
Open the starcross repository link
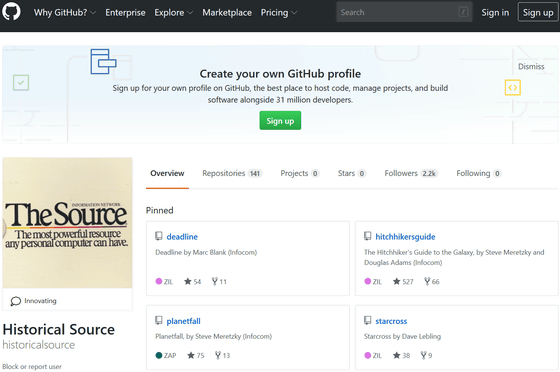(391, 321)
